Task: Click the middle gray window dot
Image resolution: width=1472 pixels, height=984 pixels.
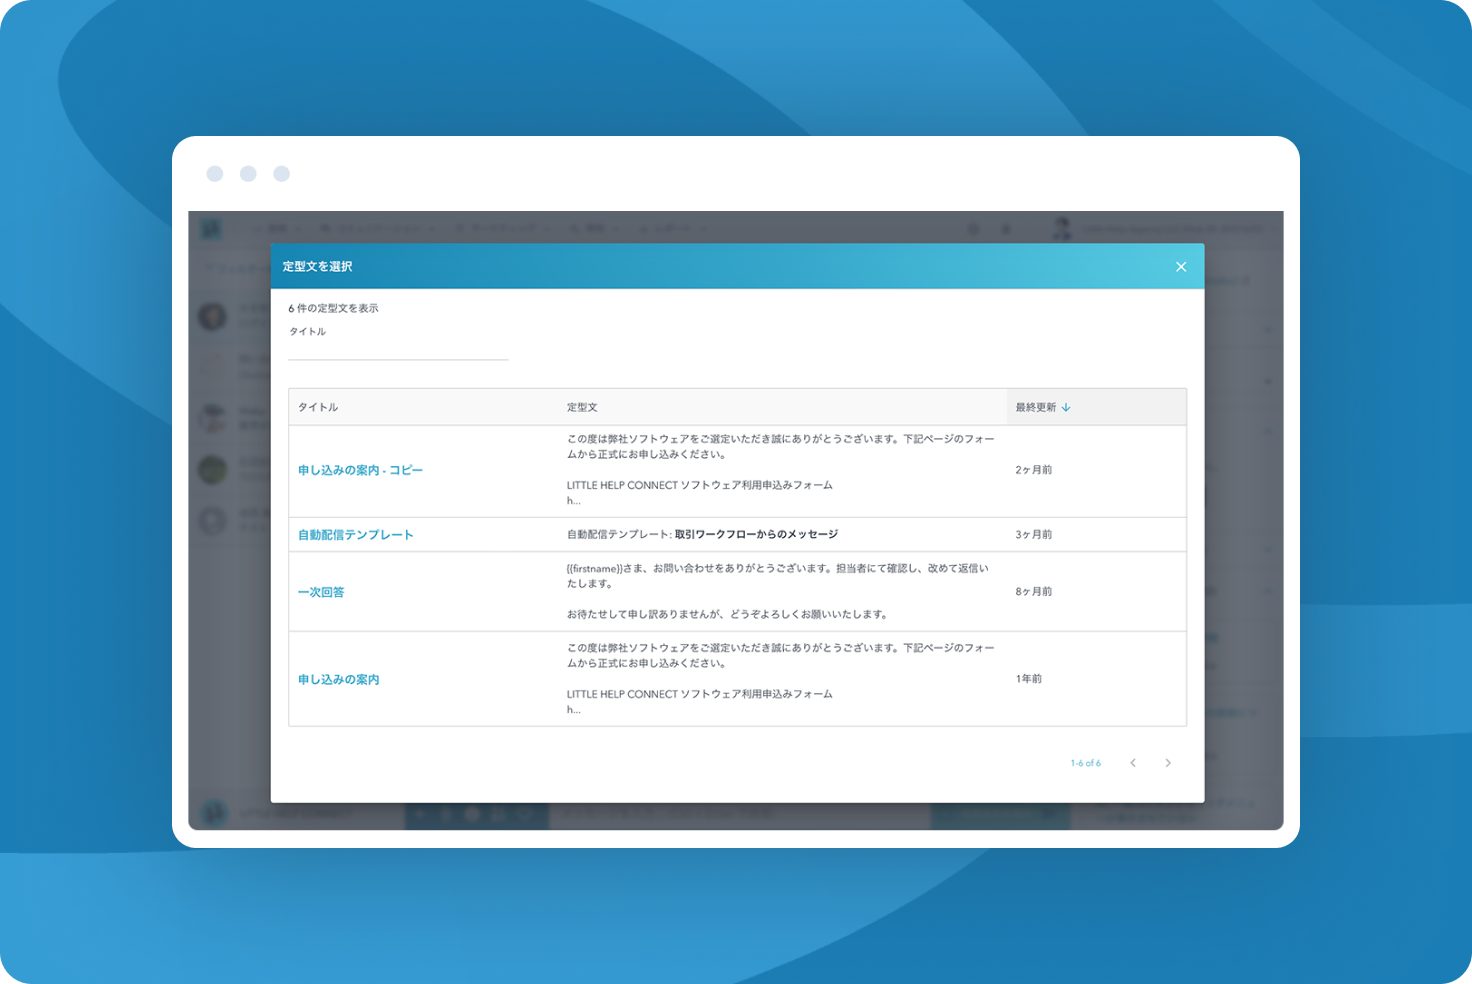Action: (248, 174)
